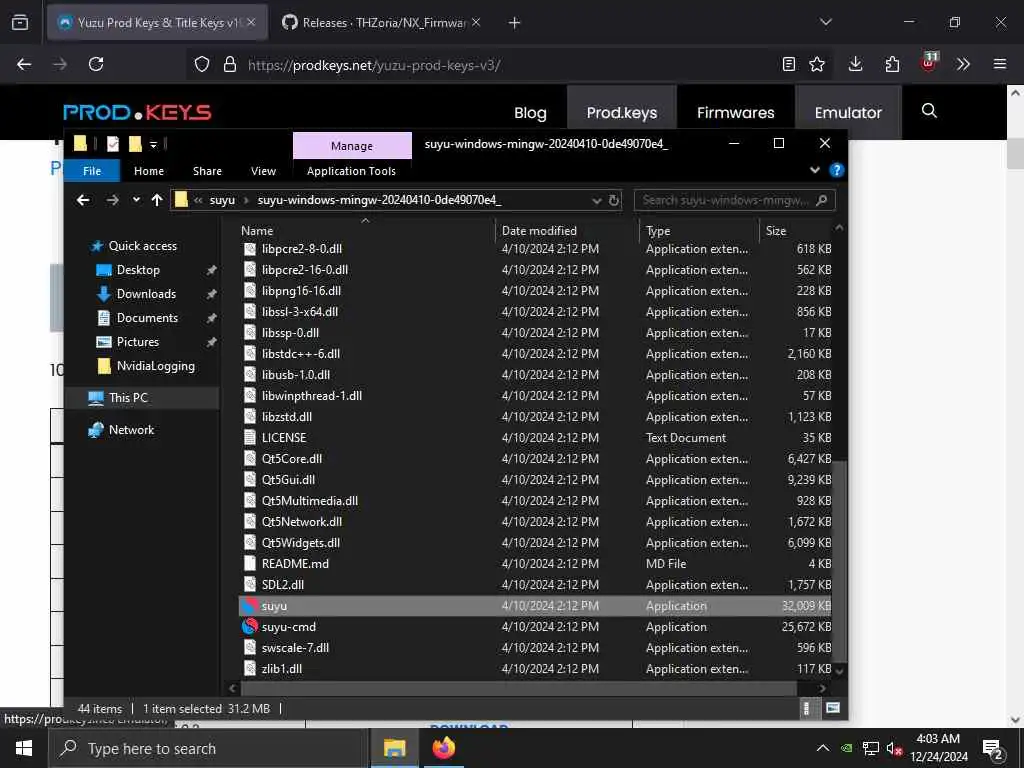This screenshot has height=768, width=1024.
Task: Open Firefox downloads panel
Action: (856, 64)
